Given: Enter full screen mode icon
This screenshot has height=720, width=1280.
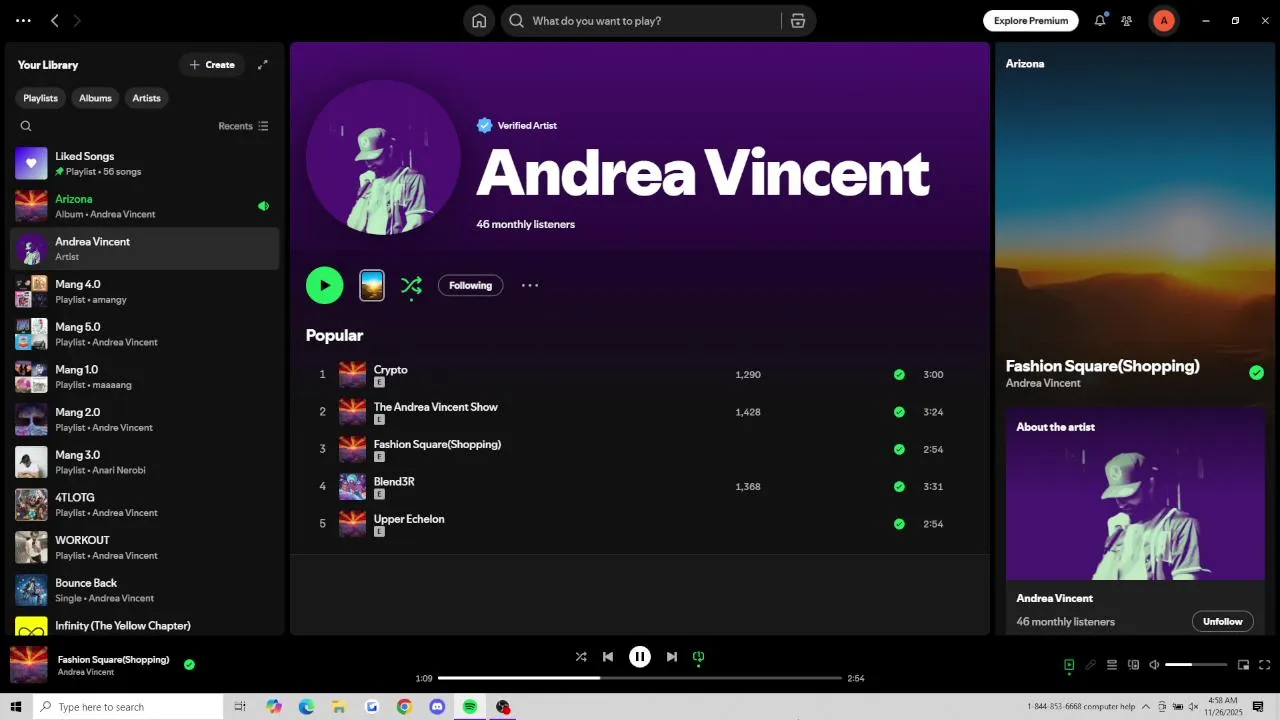Looking at the screenshot, I should [1265, 665].
